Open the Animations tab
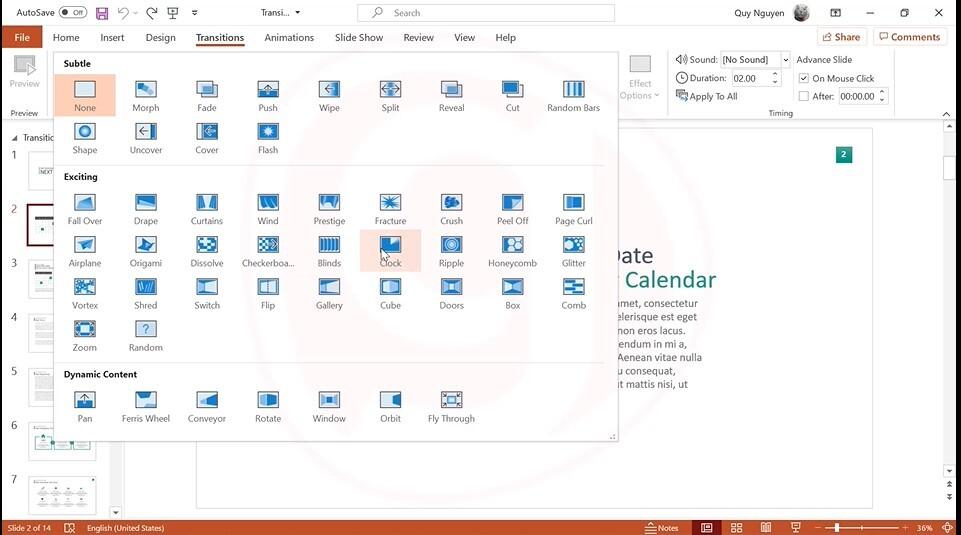Image resolution: width=961 pixels, height=535 pixels. click(289, 37)
